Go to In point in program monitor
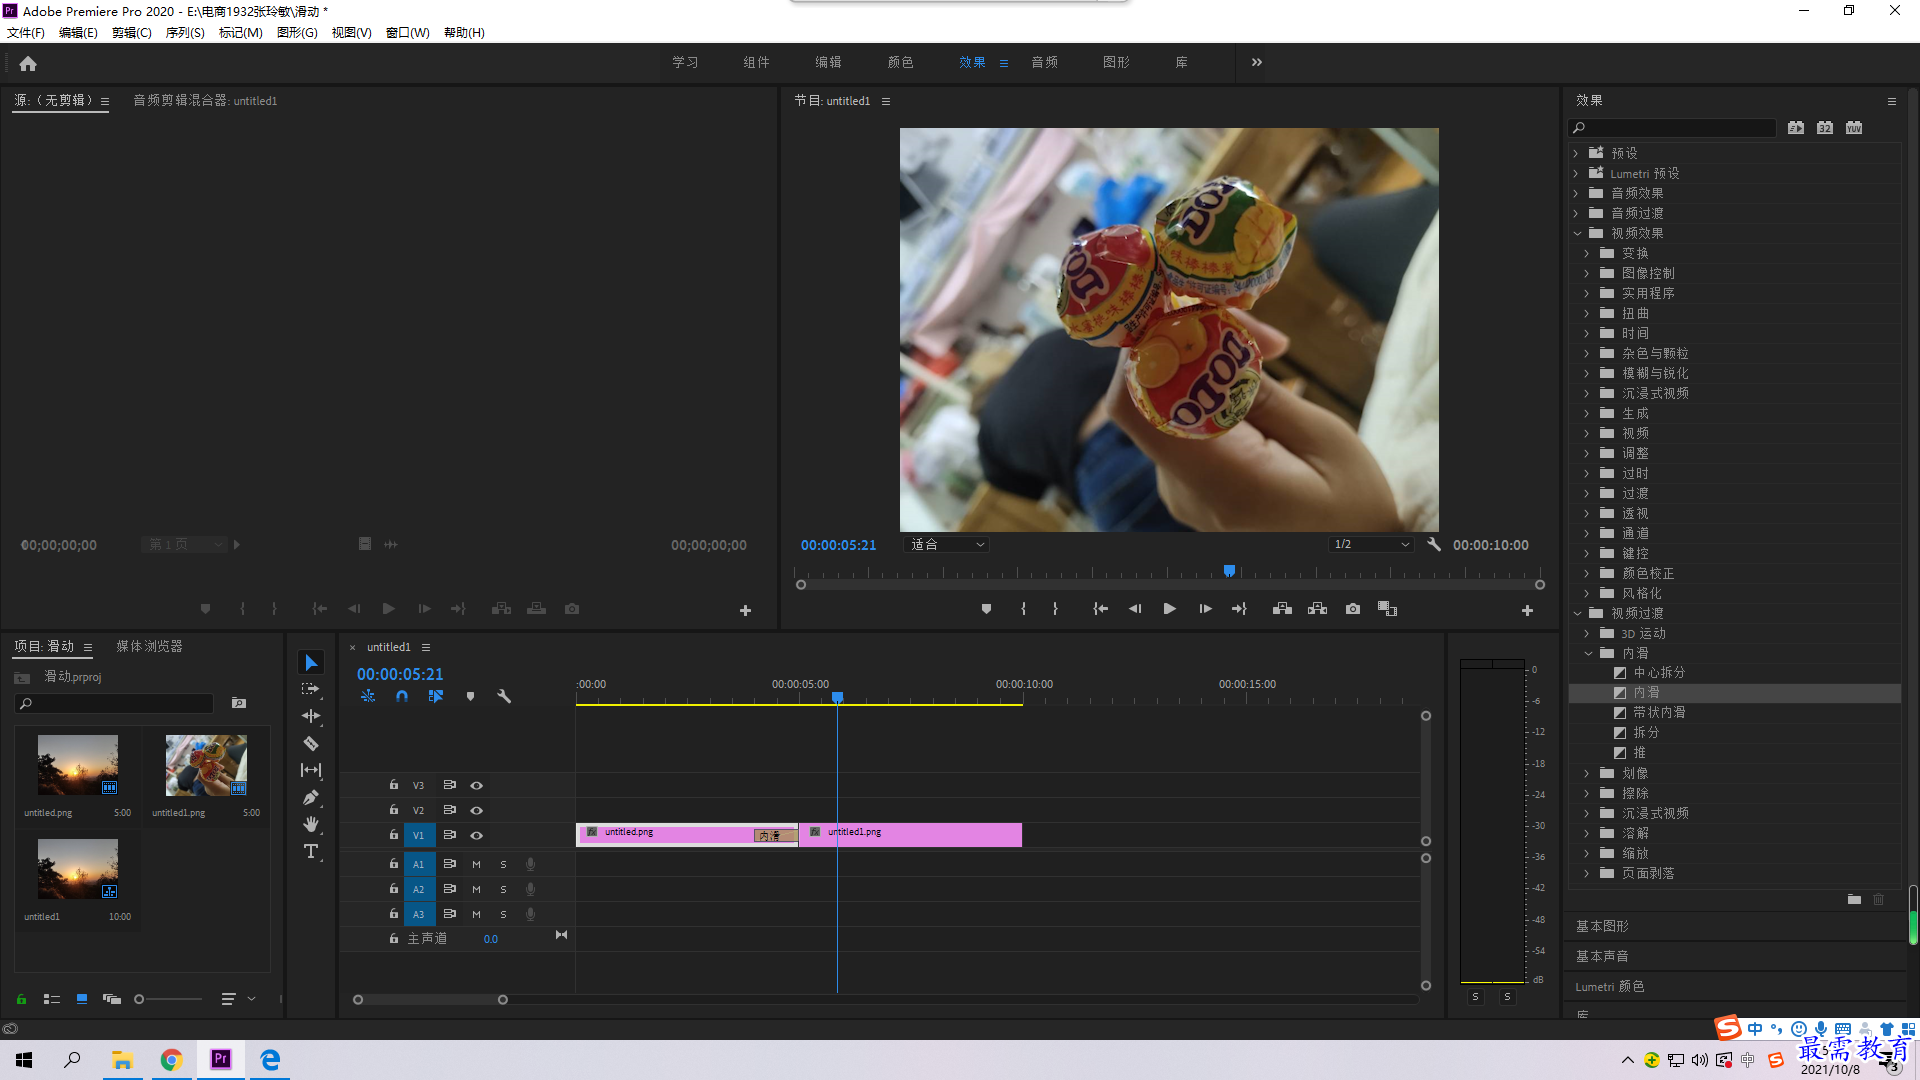The width and height of the screenshot is (1920, 1080). (x=1100, y=609)
